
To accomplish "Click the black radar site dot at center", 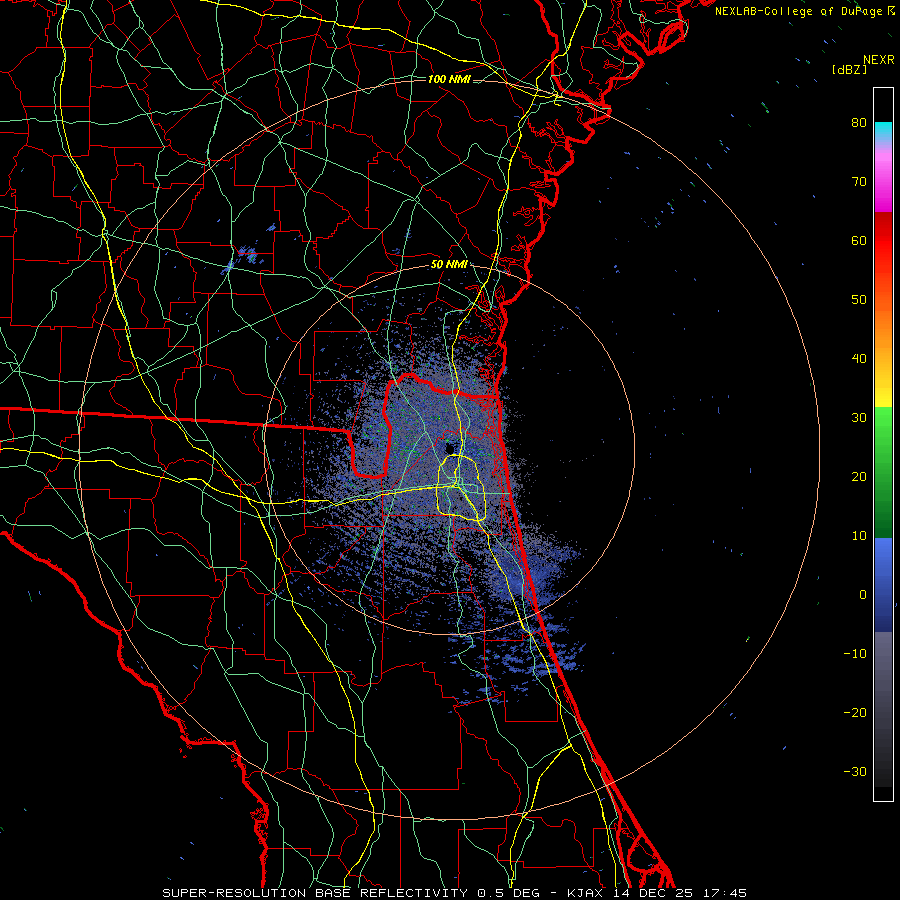I will pyautogui.click(x=451, y=448).
